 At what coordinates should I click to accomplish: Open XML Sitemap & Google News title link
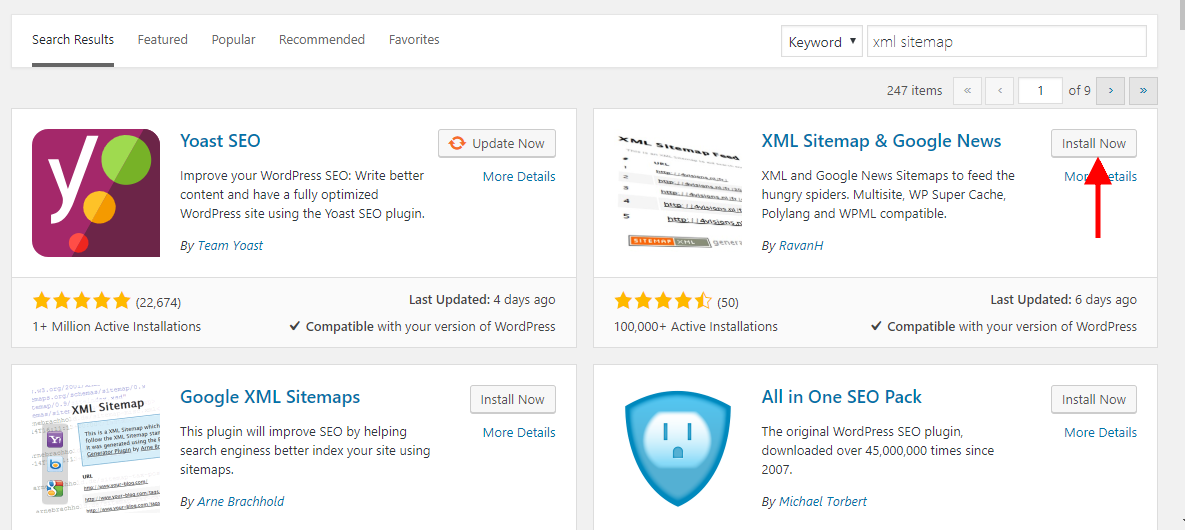(x=881, y=141)
